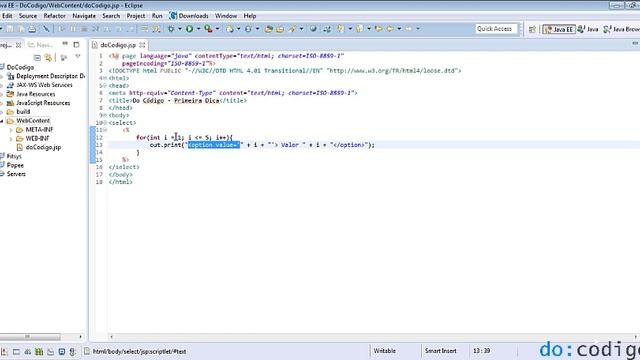
Task: Switch to the Navigator view tab
Action: coord(40,45)
